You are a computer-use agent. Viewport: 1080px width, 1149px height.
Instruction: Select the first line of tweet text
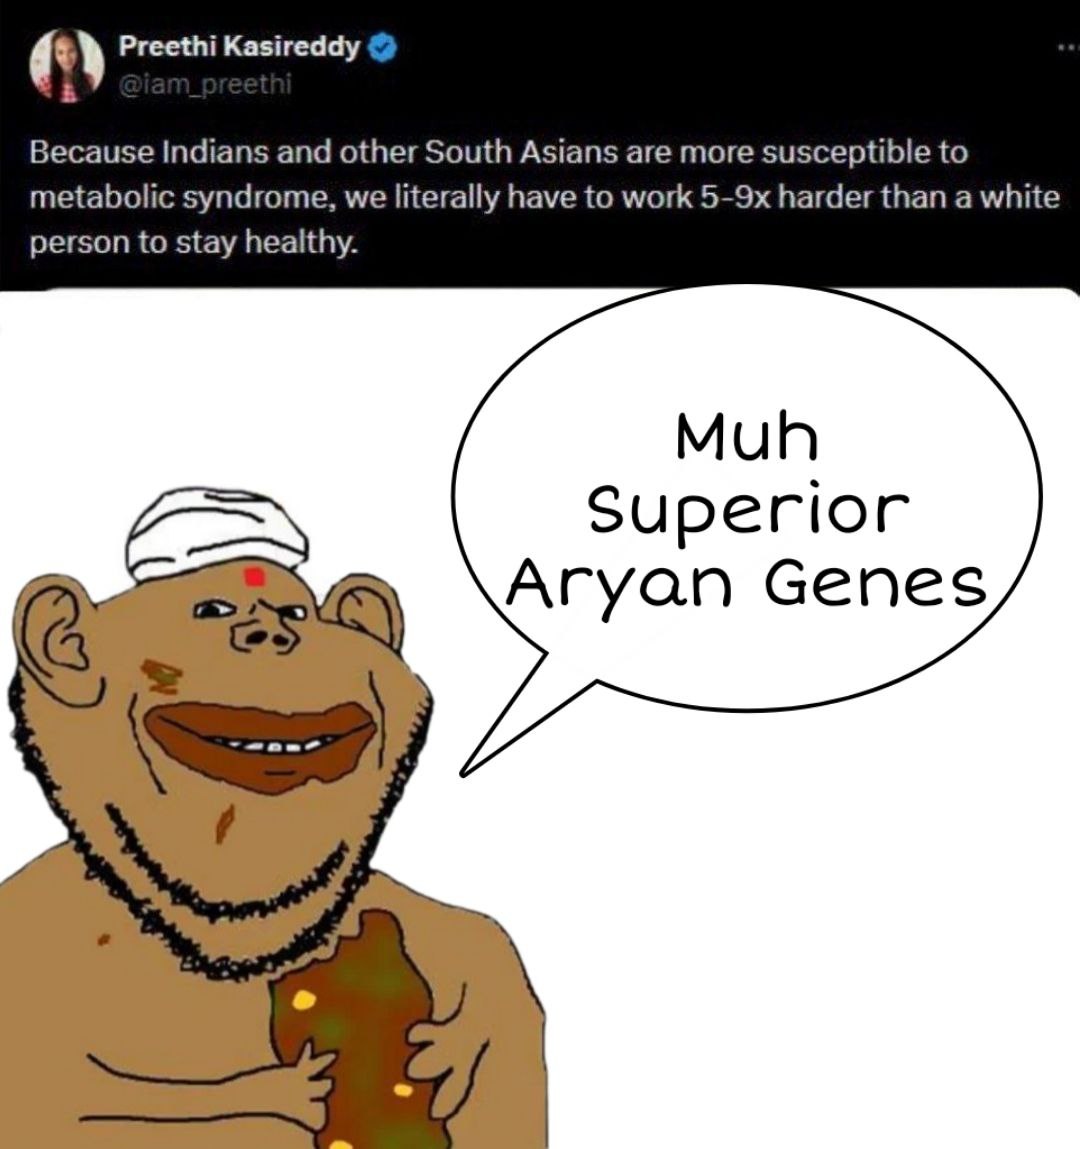499,153
